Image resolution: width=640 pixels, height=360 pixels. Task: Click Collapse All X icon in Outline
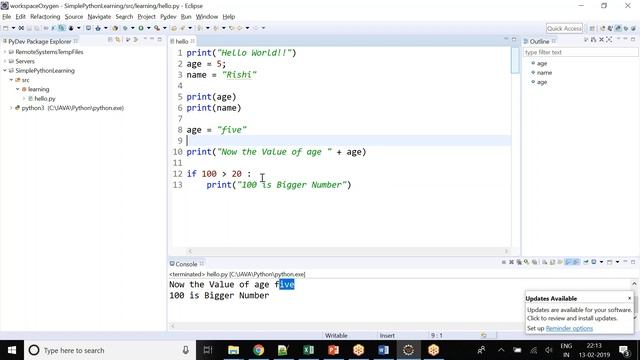point(601,40)
